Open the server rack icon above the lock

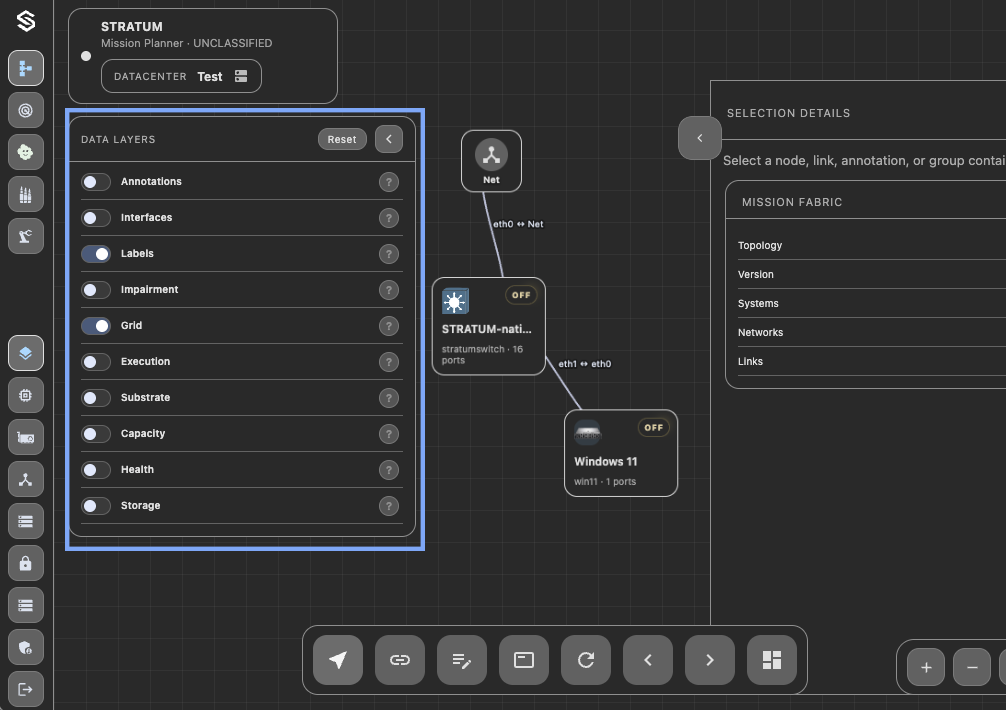(26, 521)
